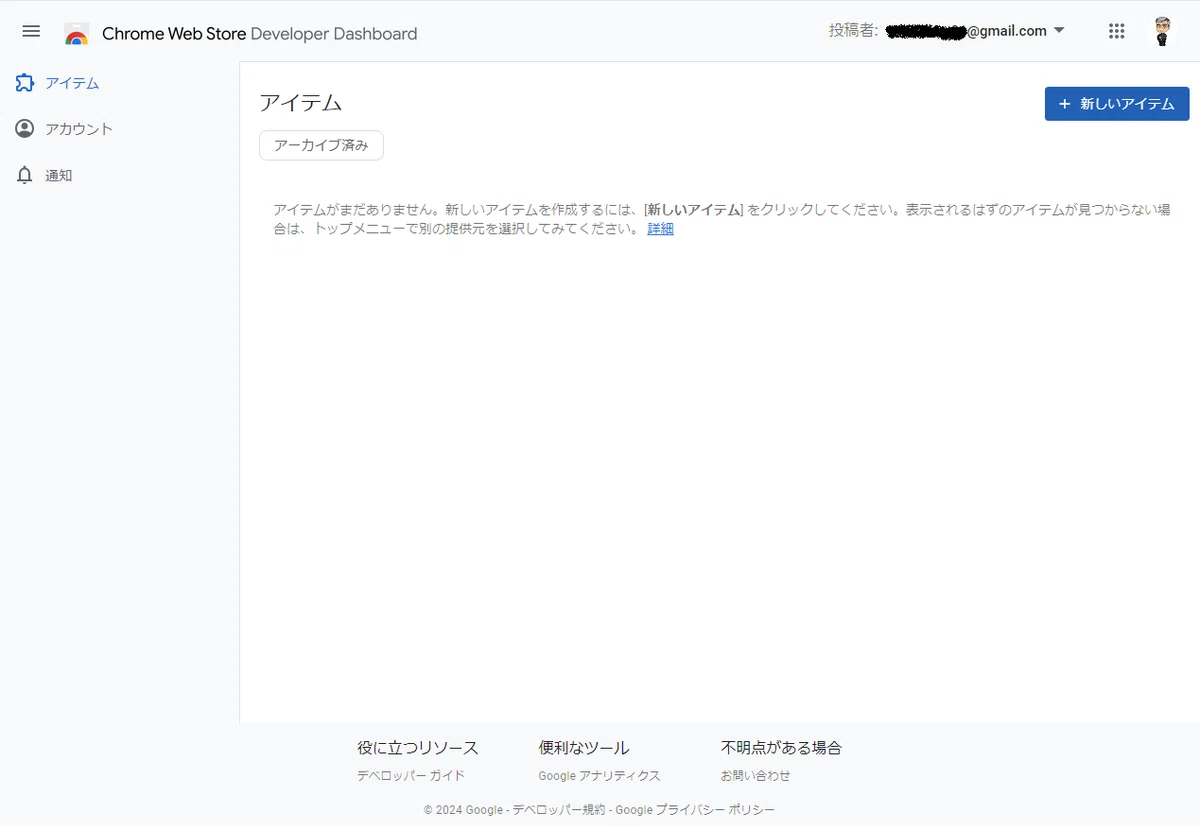Click the 役に立つリソース footer heading
The height and width of the screenshot is (826, 1200).
pos(418,748)
